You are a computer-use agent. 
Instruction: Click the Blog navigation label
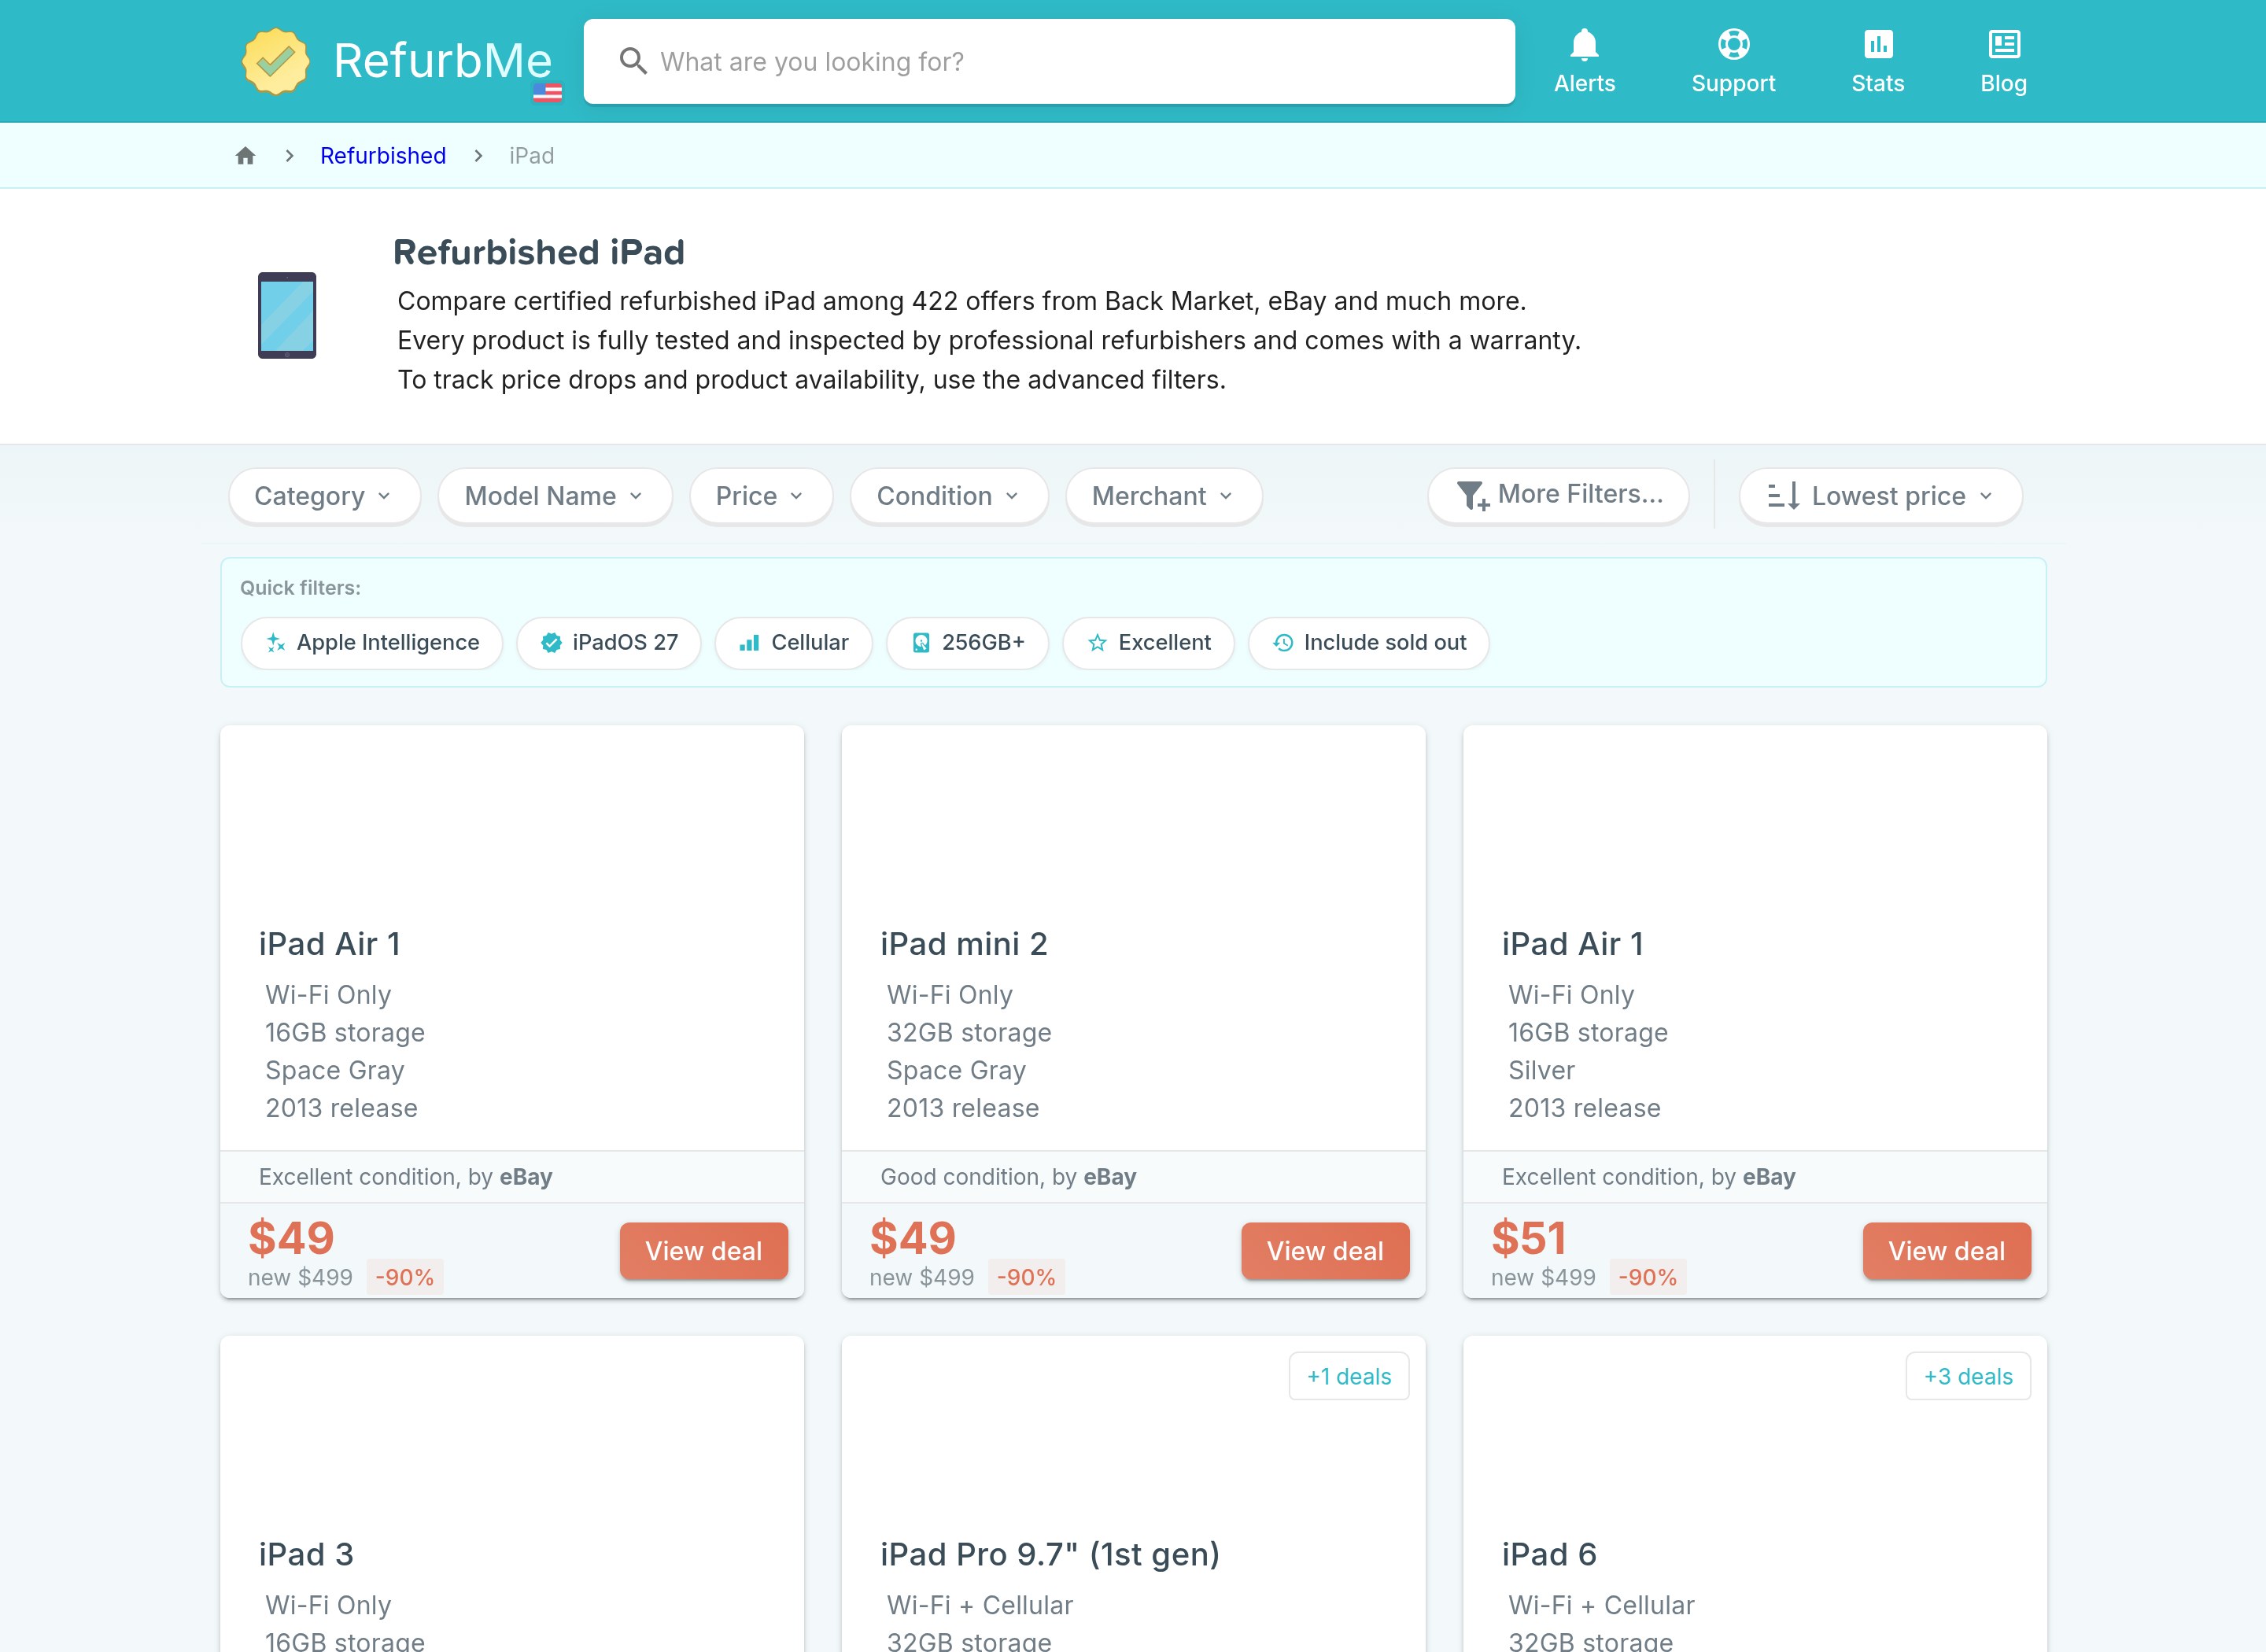2004,84
